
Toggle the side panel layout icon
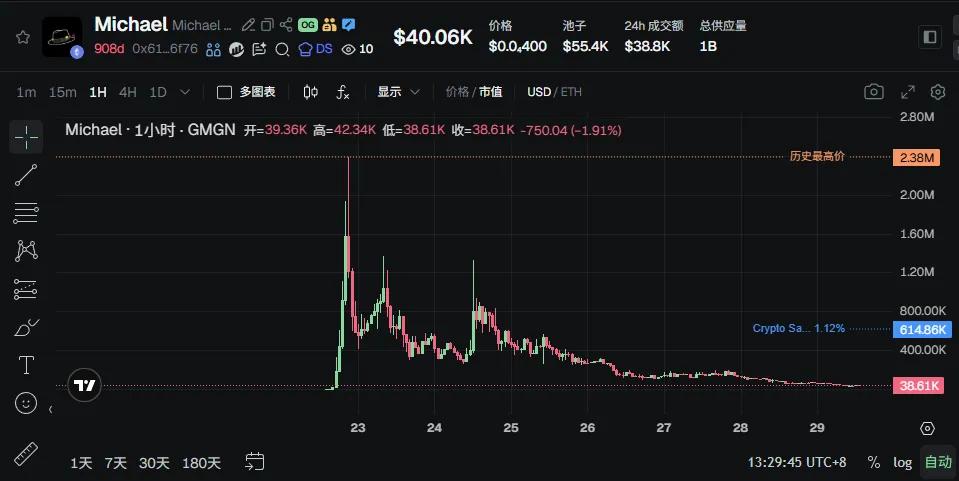930,37
